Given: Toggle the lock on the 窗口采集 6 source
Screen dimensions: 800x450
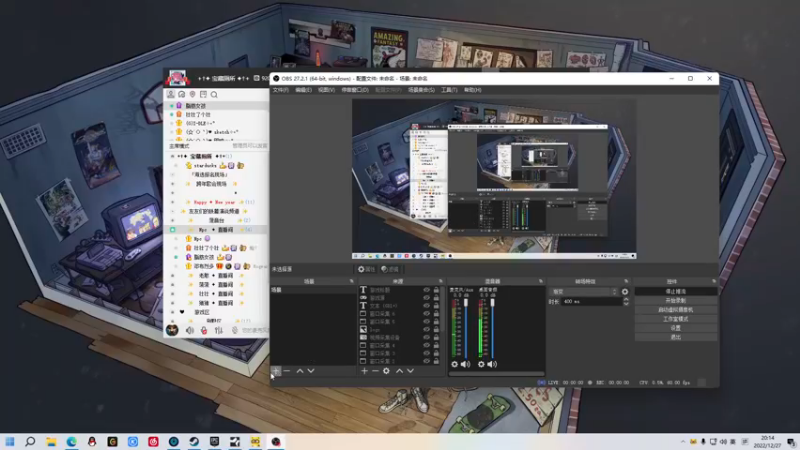Looking at the screenshot, I should point(436,314).
